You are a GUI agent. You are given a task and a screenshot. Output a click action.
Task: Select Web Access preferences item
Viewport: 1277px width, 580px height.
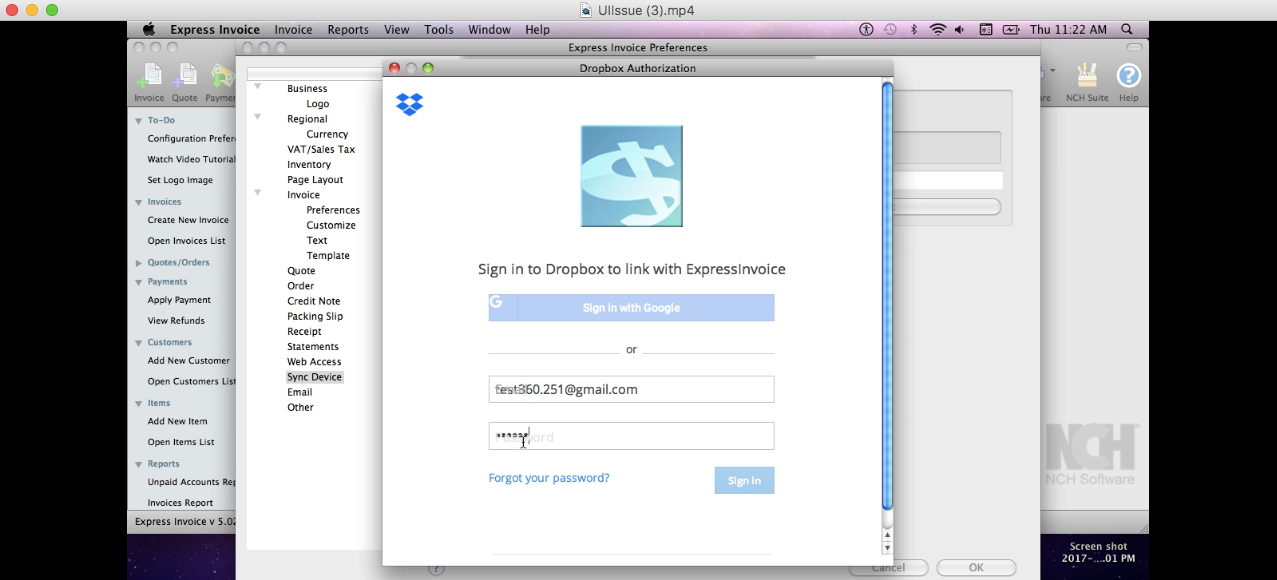click(314, 362)
